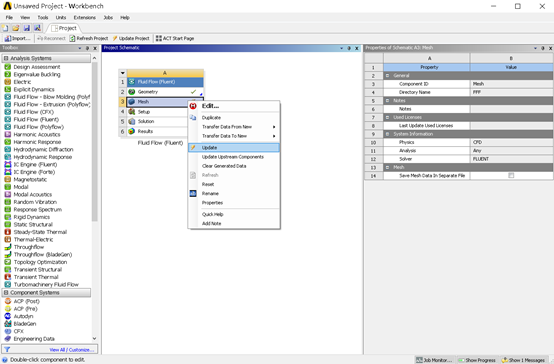Open the ACT Start Page
554x364 pixels.
tap(175, 38)
